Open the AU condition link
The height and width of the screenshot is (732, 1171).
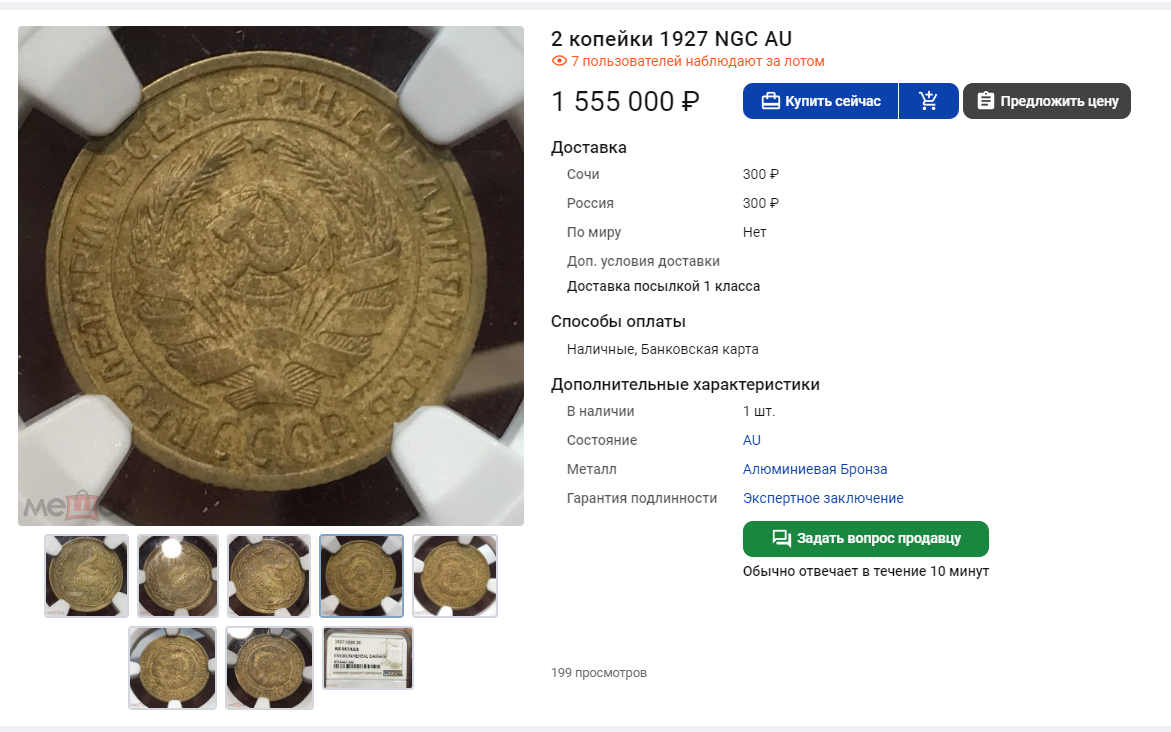click(751, 440)
